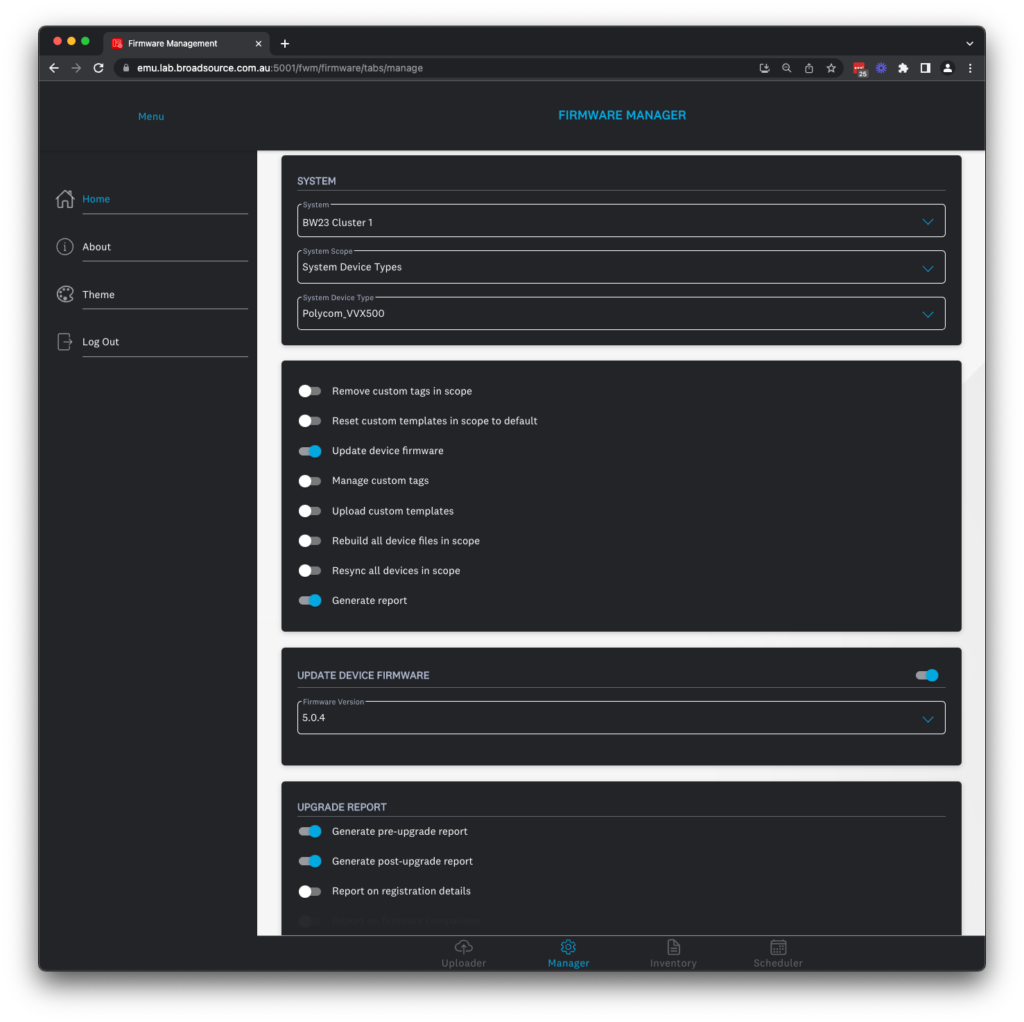
Task: Enable Rebuild all device files in scope
Action: [310, 541]
